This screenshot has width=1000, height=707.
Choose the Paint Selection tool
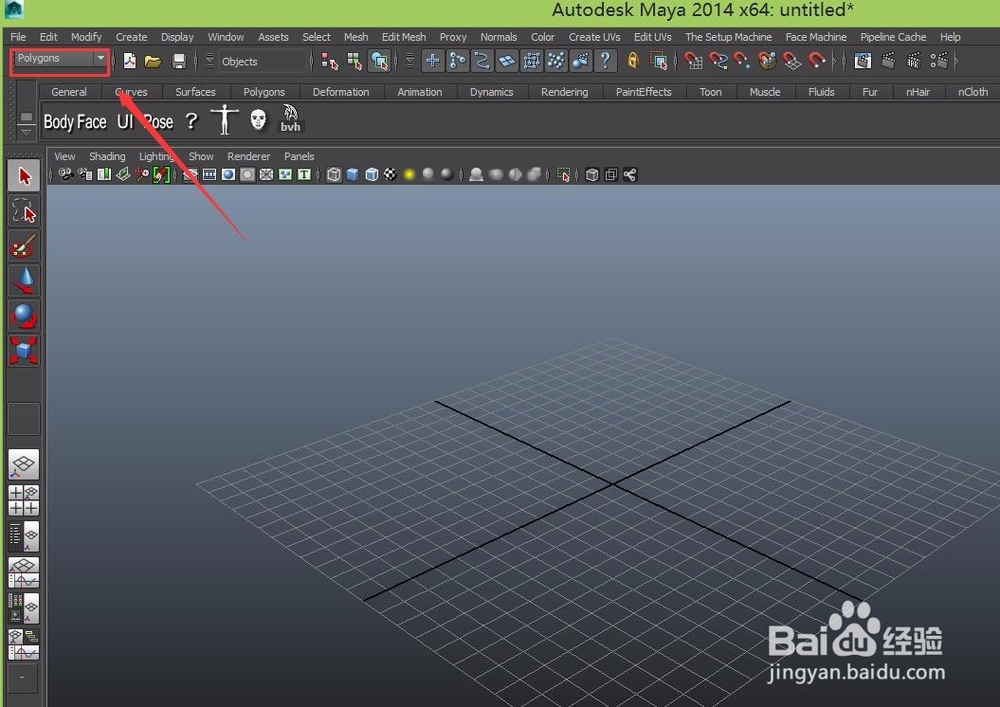[x=24, y=246]
